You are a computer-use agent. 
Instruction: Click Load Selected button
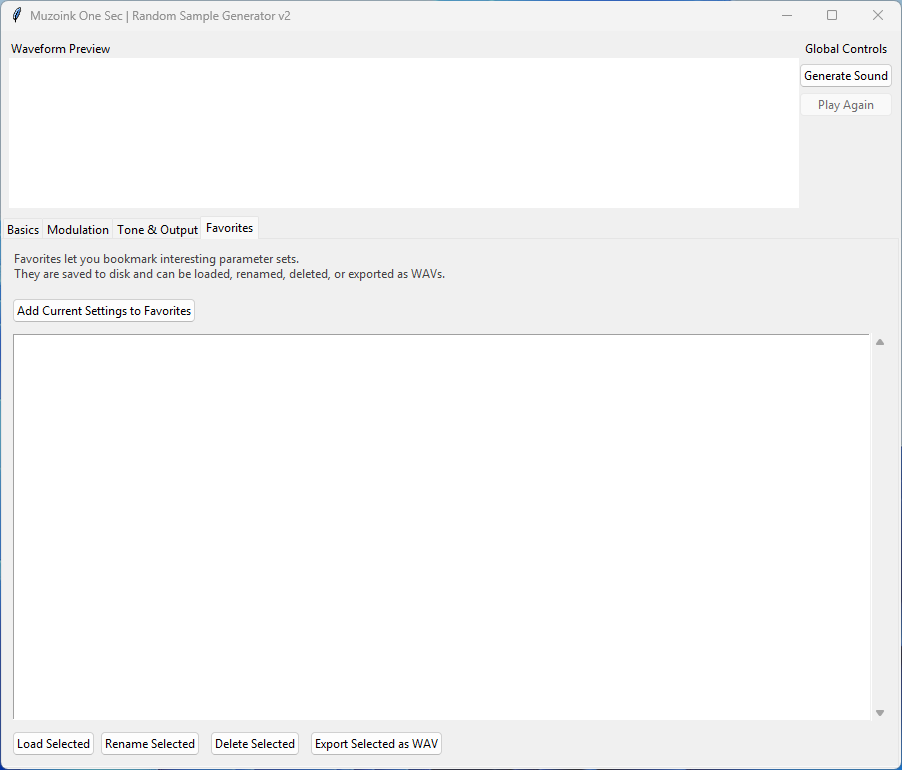coord(54,744)
